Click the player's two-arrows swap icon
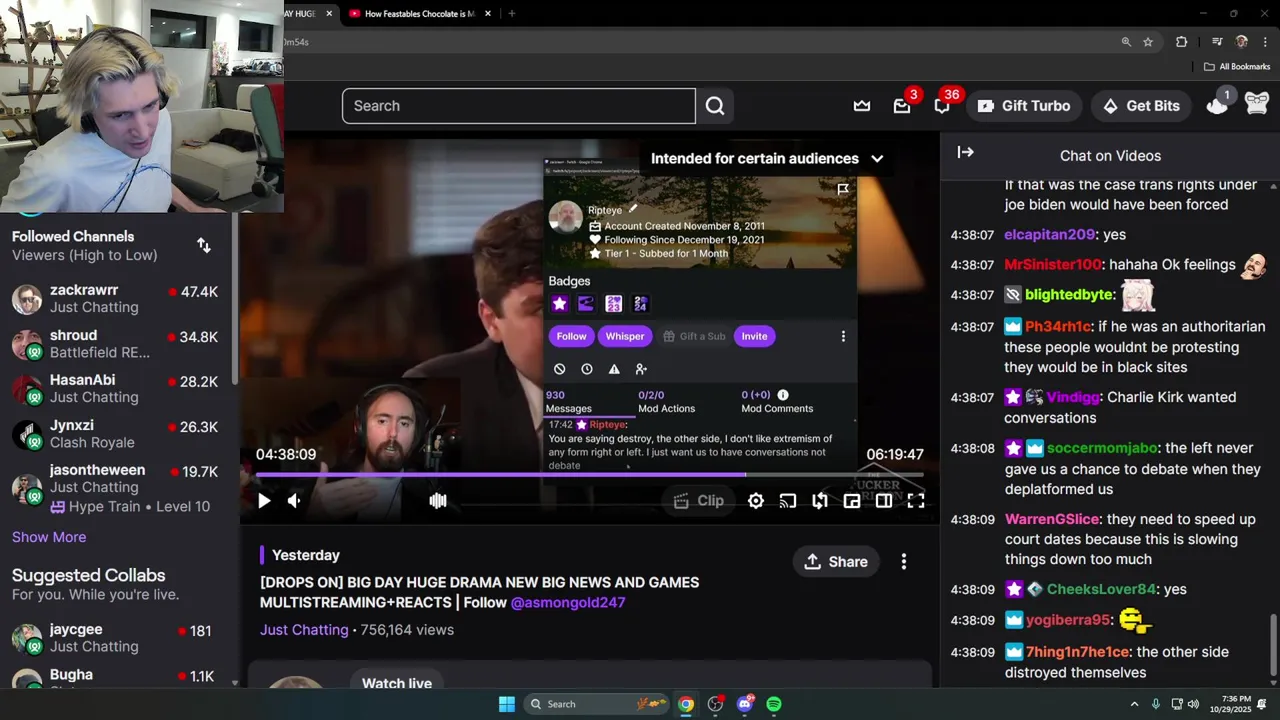The image size is (1280, 720). [820, 501]
